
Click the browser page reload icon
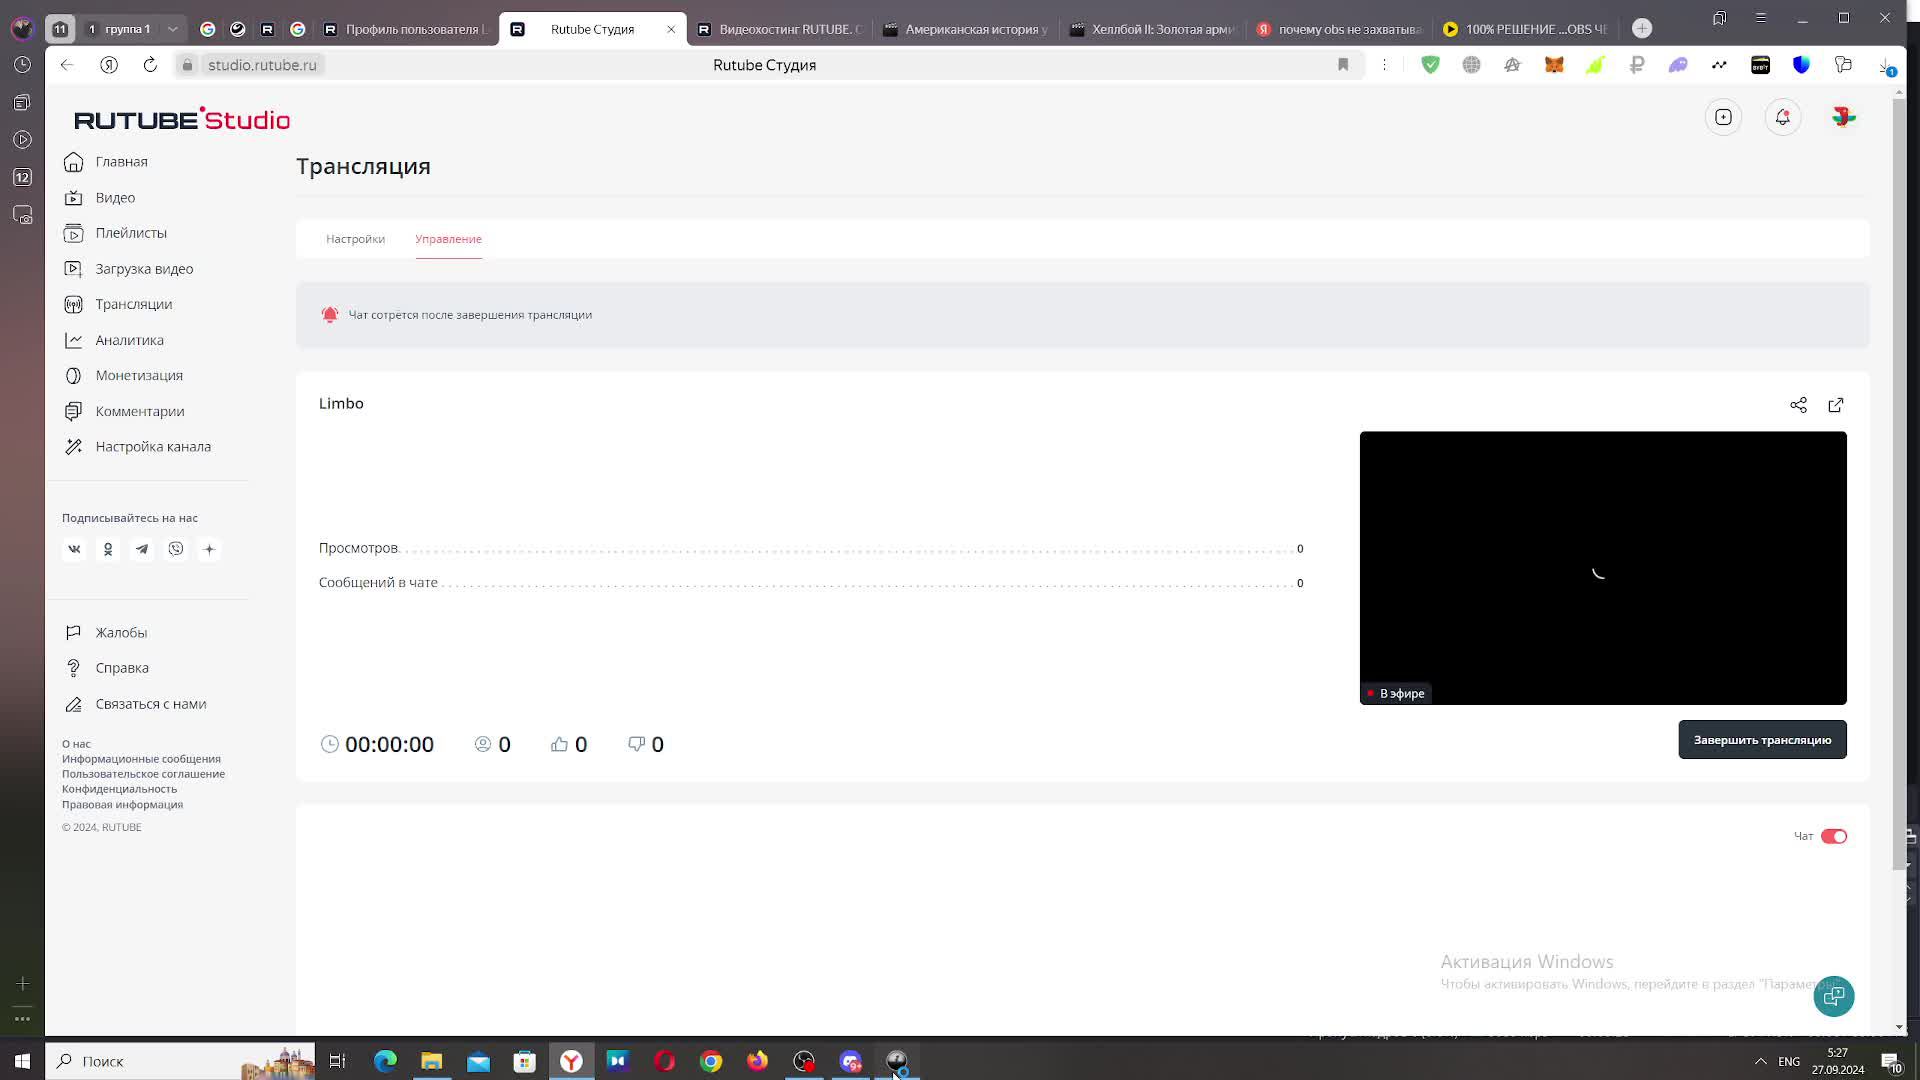pyautogui.click(x=150, y=65)
